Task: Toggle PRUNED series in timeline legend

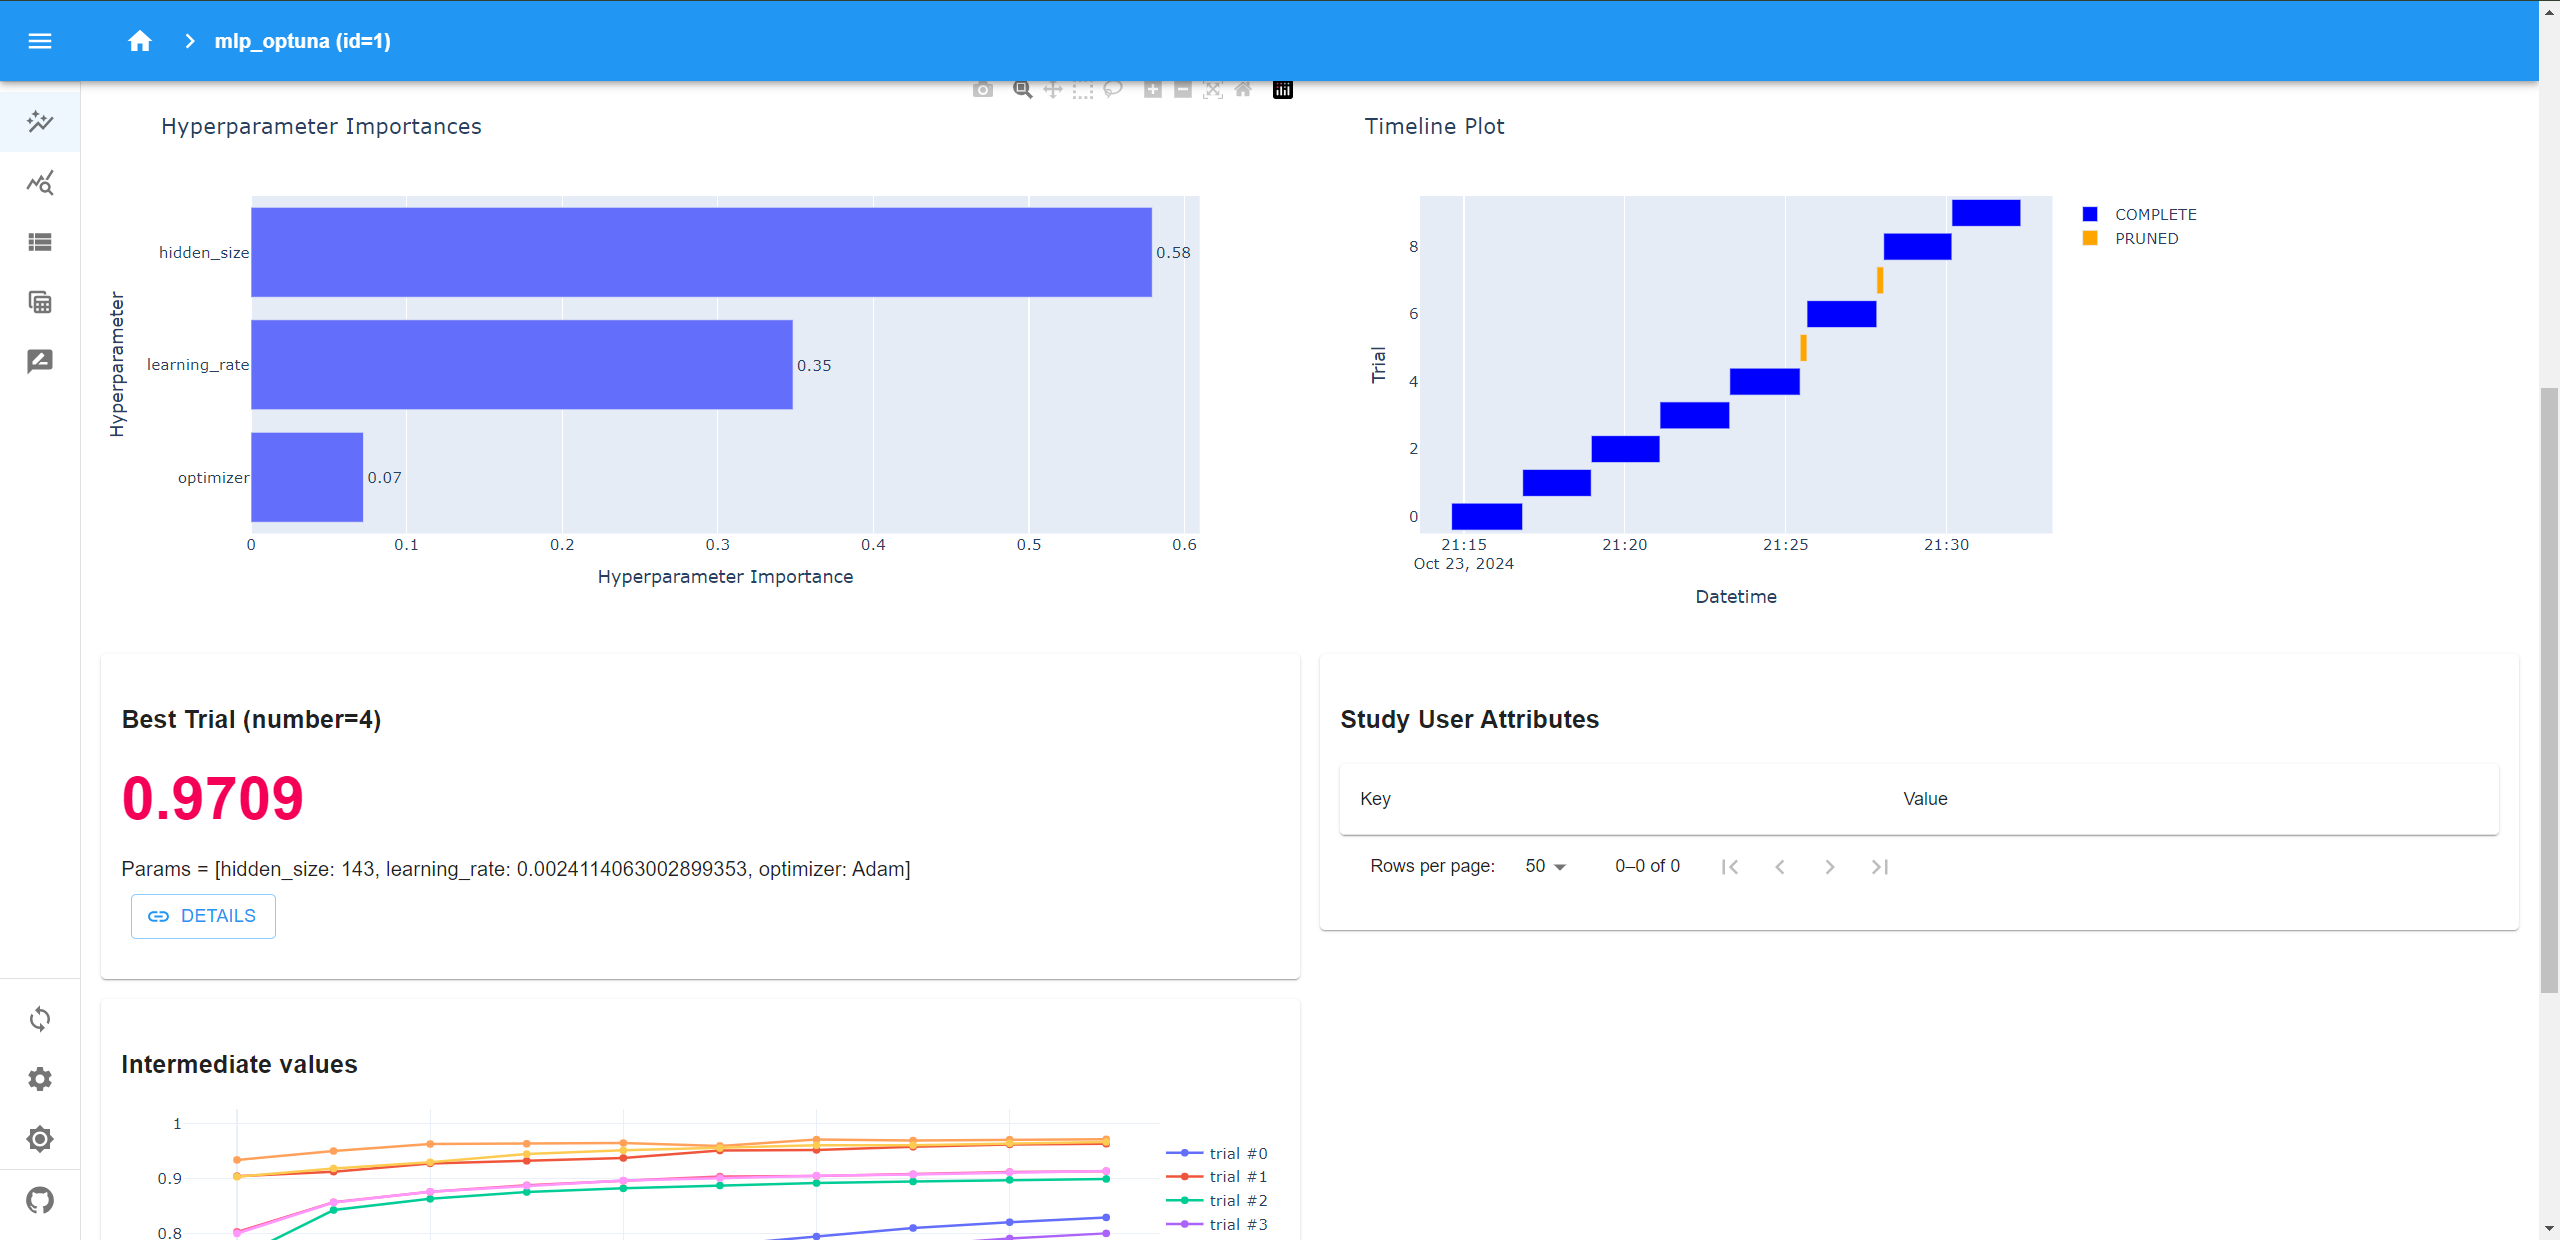Action: 2145,238
